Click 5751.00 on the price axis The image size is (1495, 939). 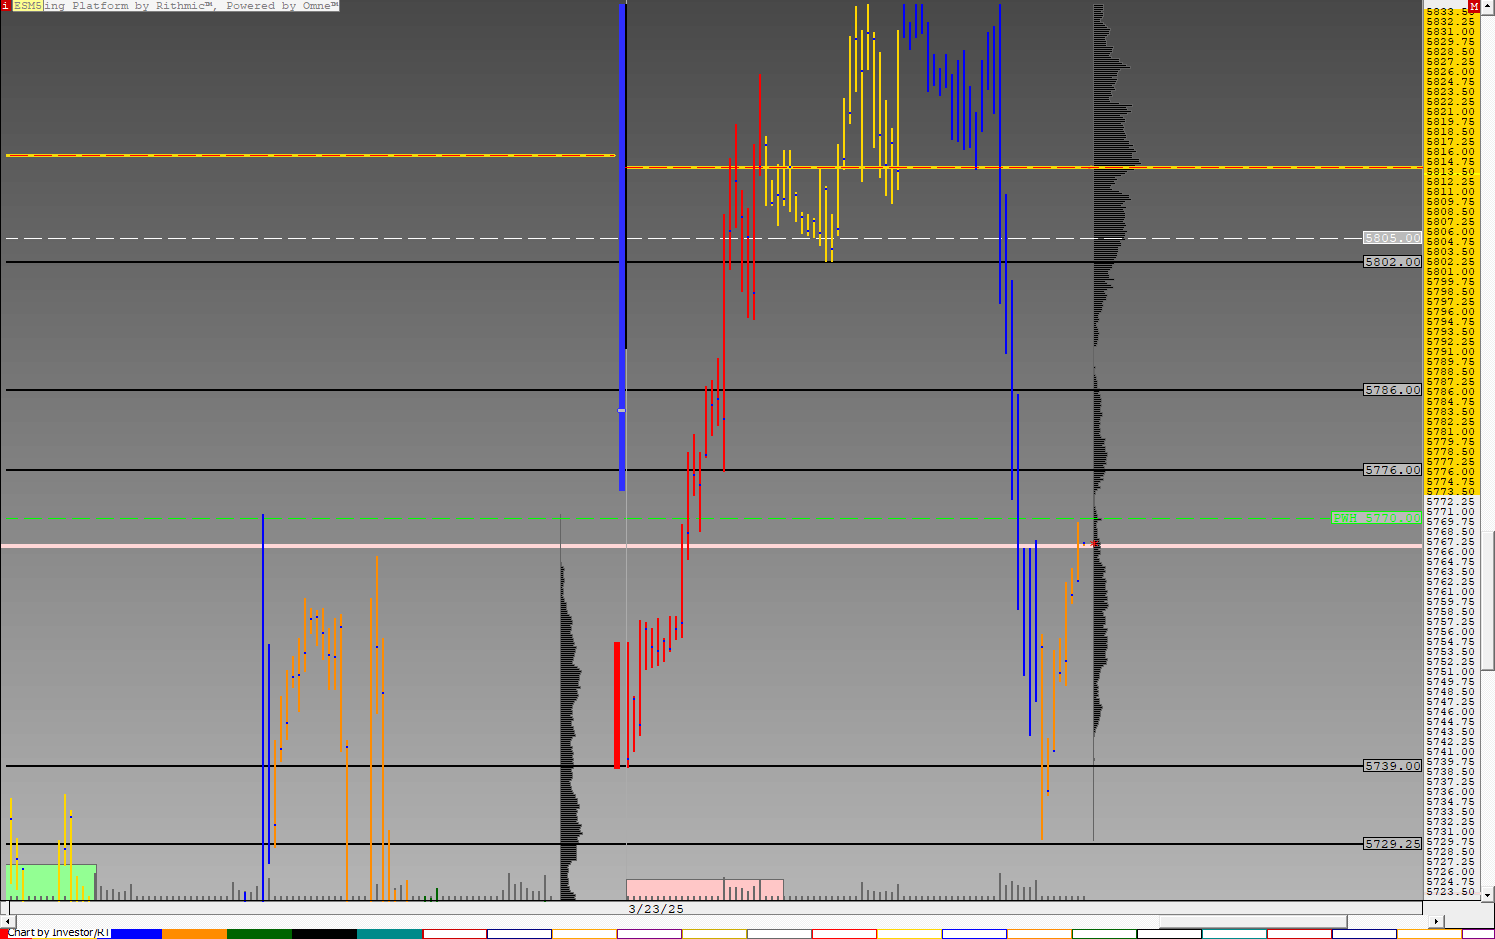(1450, 672)
